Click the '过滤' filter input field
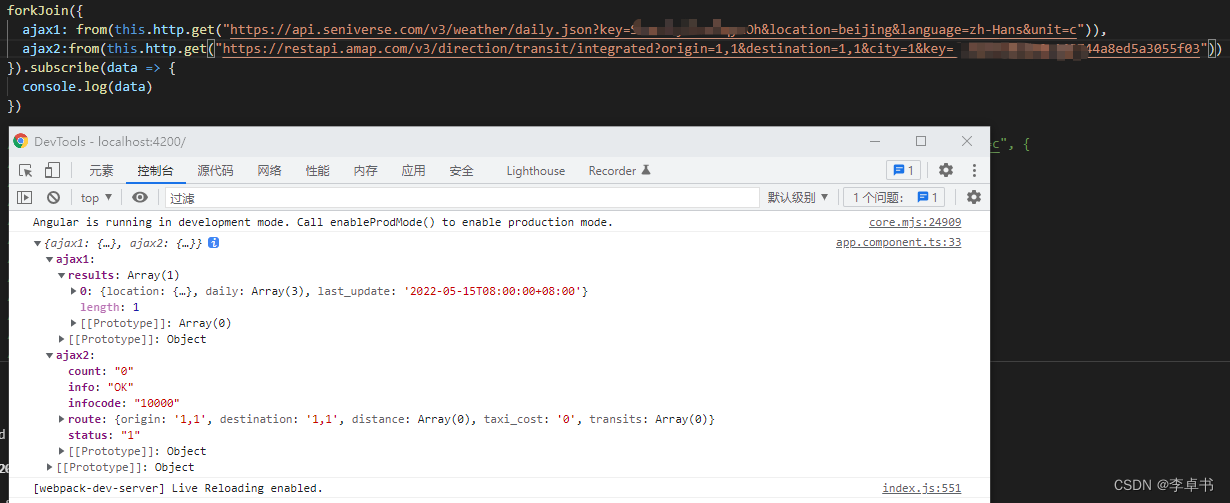Viewport: 1230px width, 503px height. coord(462,198)
